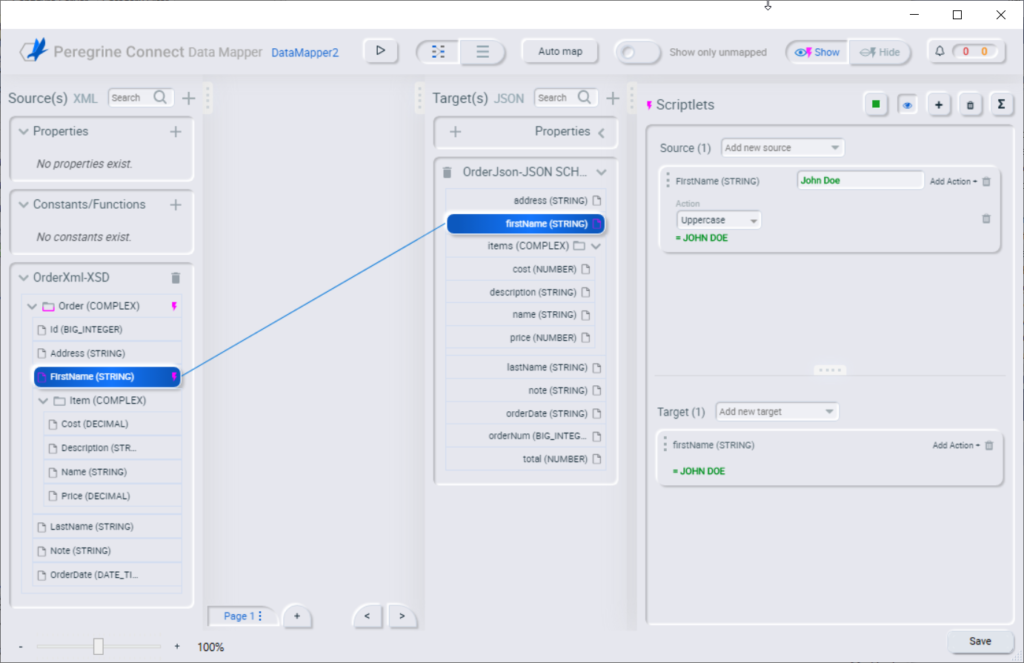Toggle the eye preview button in Scriptlets
This screenshot has width=1024, height=663.
pyautogui.click(x=907, y=104)
